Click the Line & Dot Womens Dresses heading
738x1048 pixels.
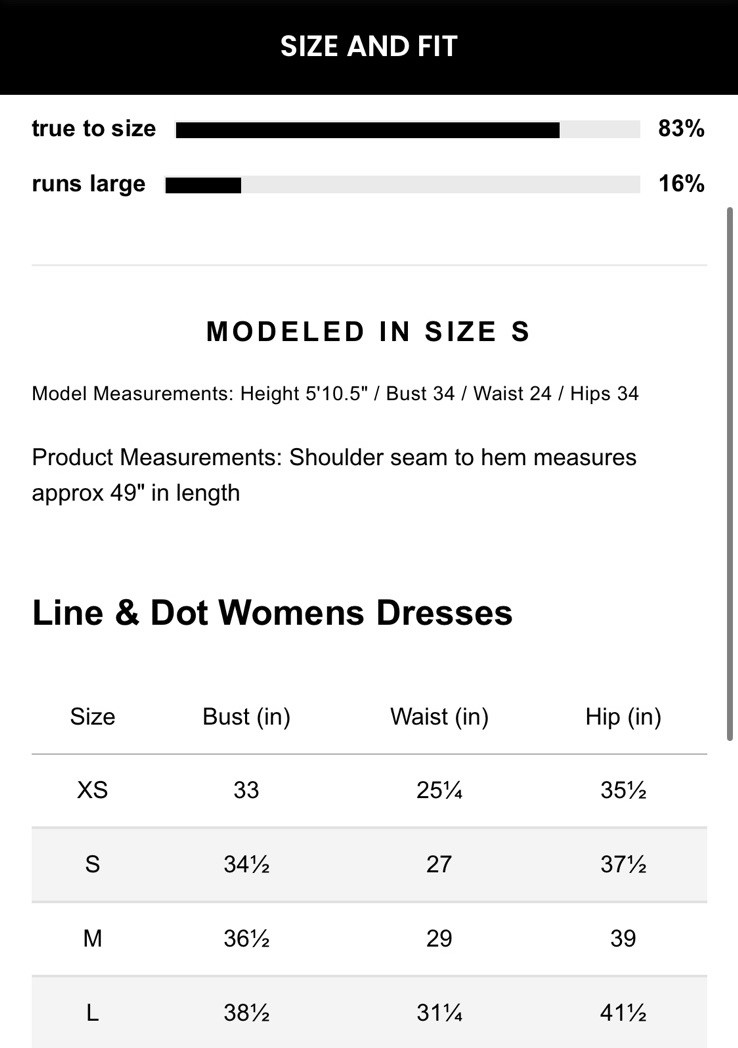[272, 612]
